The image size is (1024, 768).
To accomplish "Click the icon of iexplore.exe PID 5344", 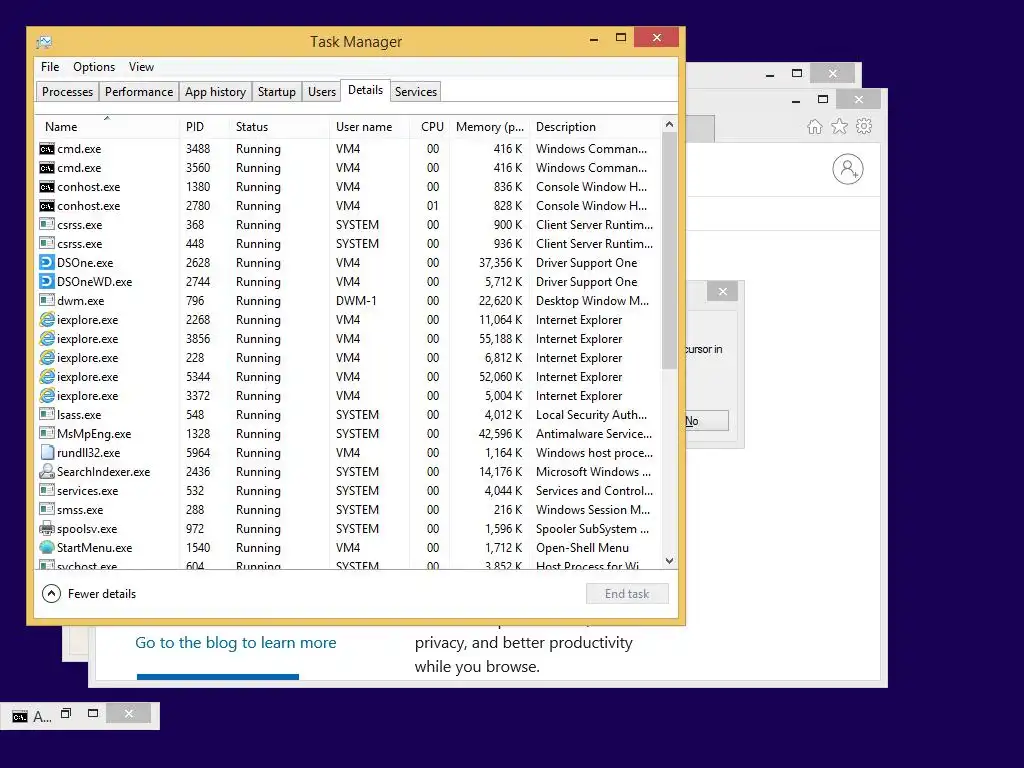I will [46, 376].
